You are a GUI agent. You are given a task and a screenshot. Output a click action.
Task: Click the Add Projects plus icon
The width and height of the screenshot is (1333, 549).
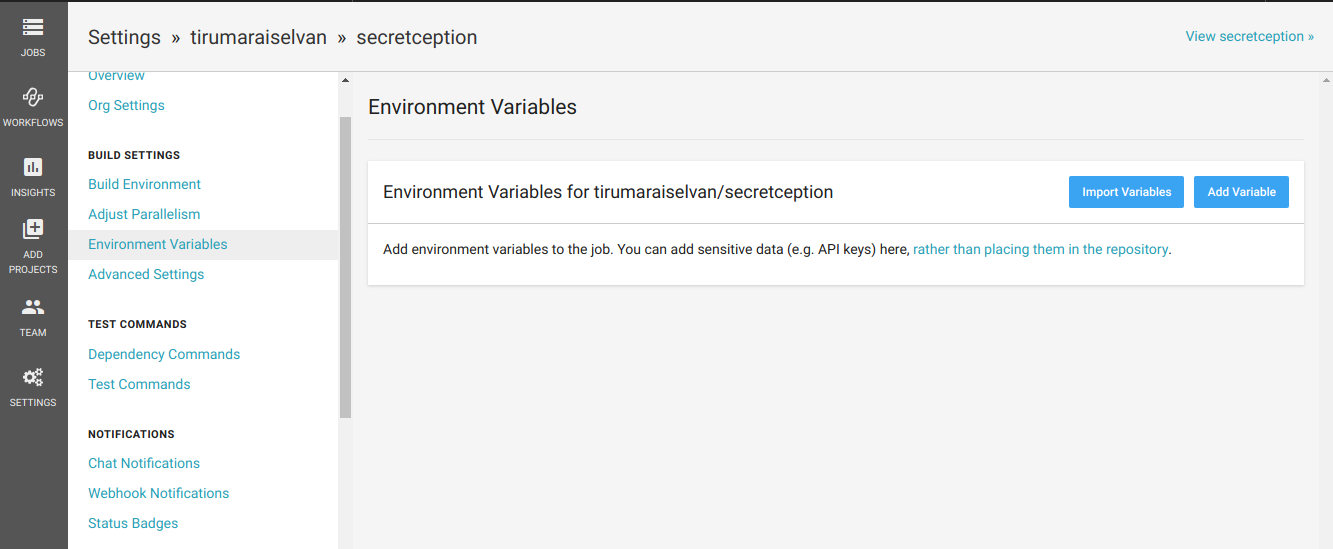(x=33, y=229)
